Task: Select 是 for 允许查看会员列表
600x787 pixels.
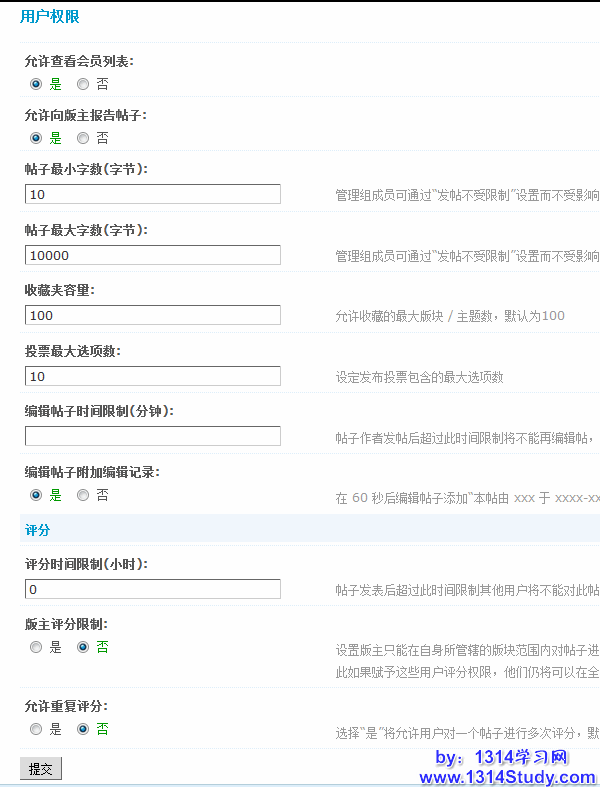Action: 36,84
